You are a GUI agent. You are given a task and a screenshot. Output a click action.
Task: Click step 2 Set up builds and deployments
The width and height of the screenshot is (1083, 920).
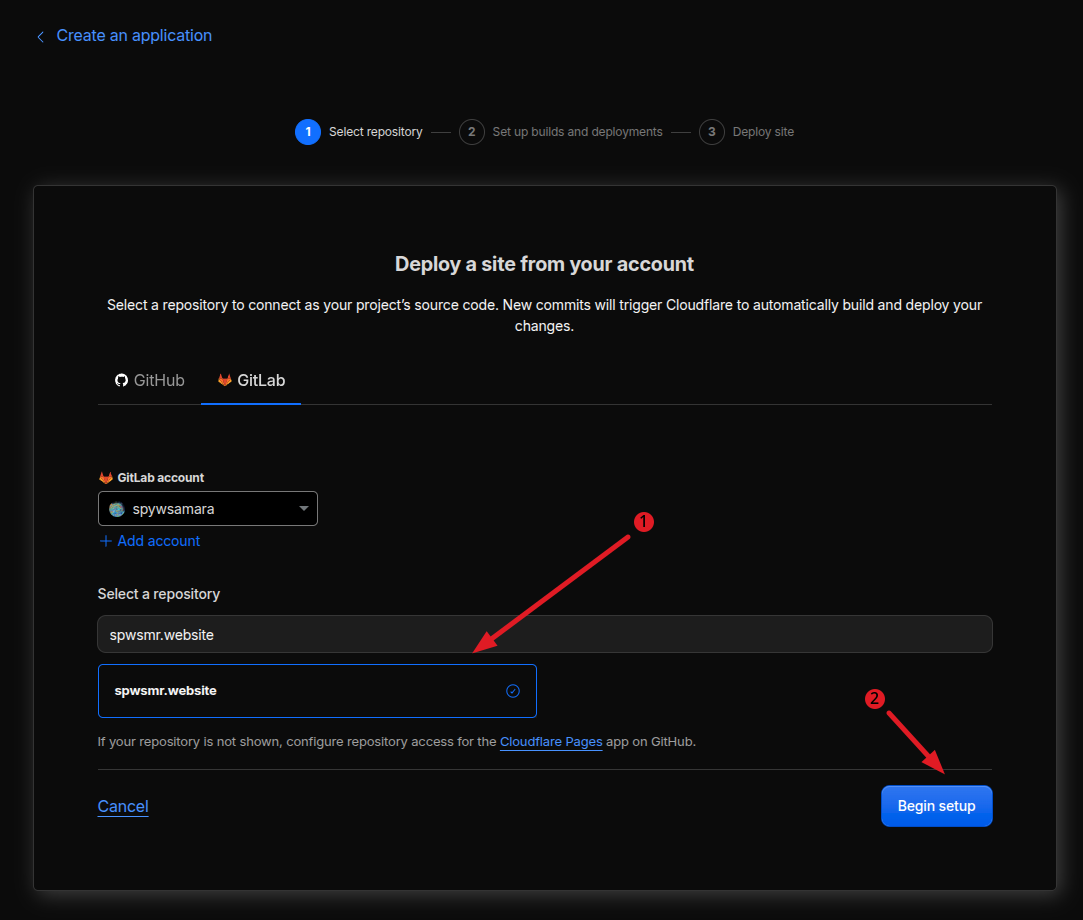pos(561,132)
